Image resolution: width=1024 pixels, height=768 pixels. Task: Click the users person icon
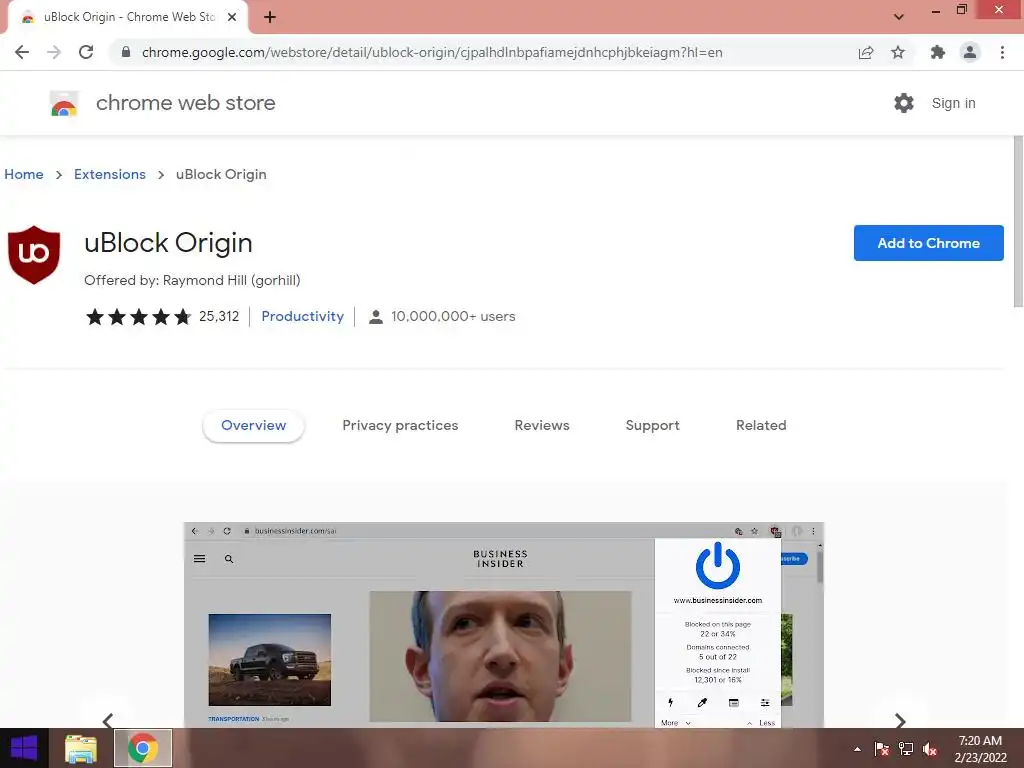point(376,317)
